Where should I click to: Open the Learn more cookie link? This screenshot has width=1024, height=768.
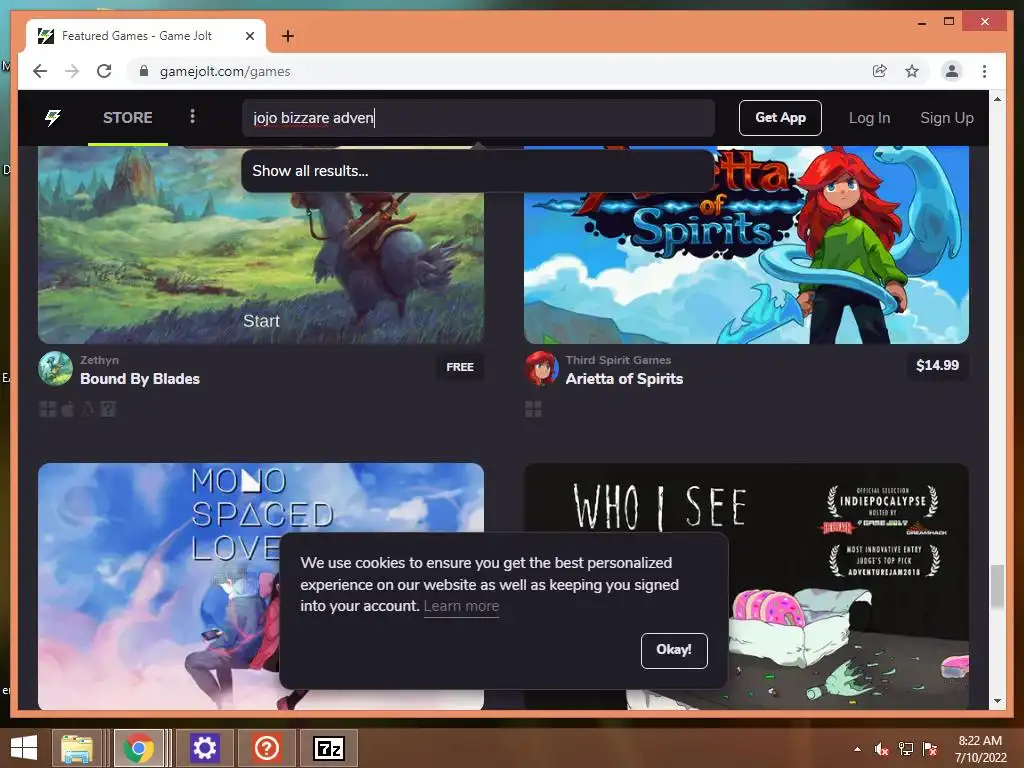pyautogui.click(x=461, y=606)
